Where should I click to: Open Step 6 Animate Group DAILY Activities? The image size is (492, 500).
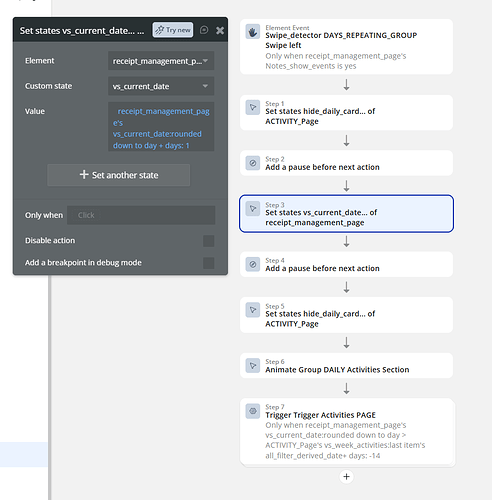click(x=346, y=366)
